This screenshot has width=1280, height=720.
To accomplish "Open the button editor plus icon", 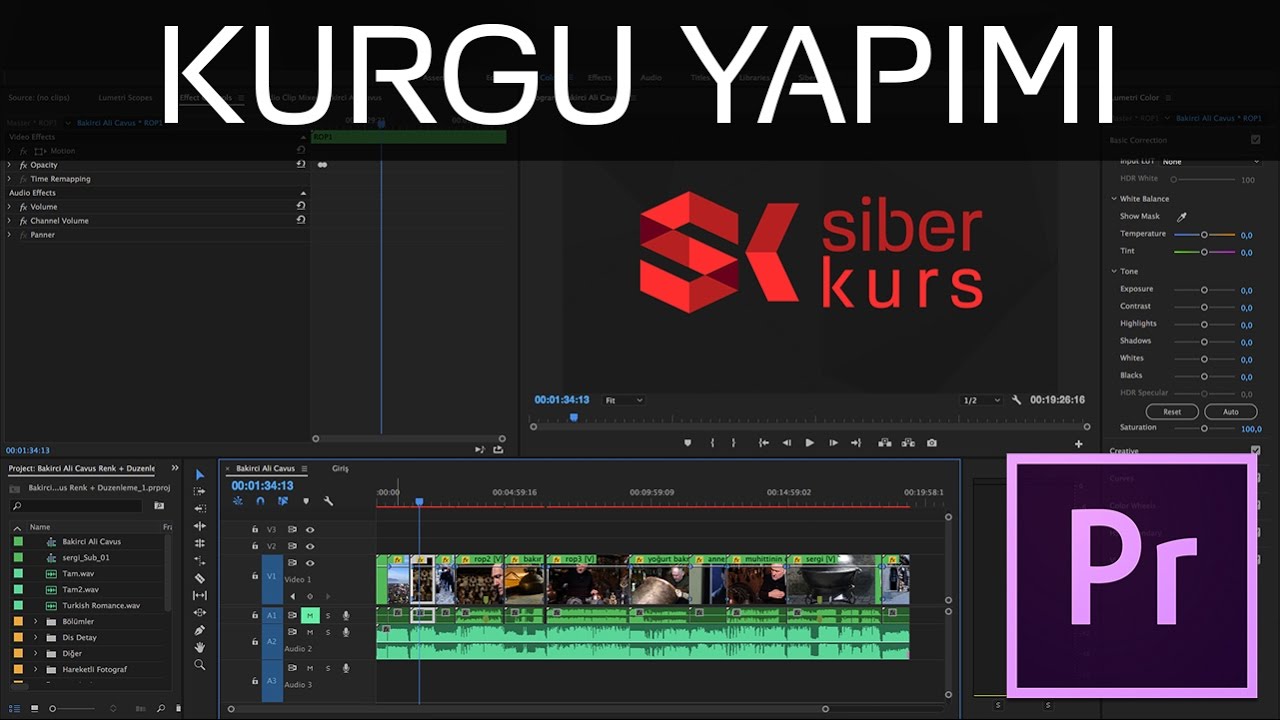I will (1079, 444).
